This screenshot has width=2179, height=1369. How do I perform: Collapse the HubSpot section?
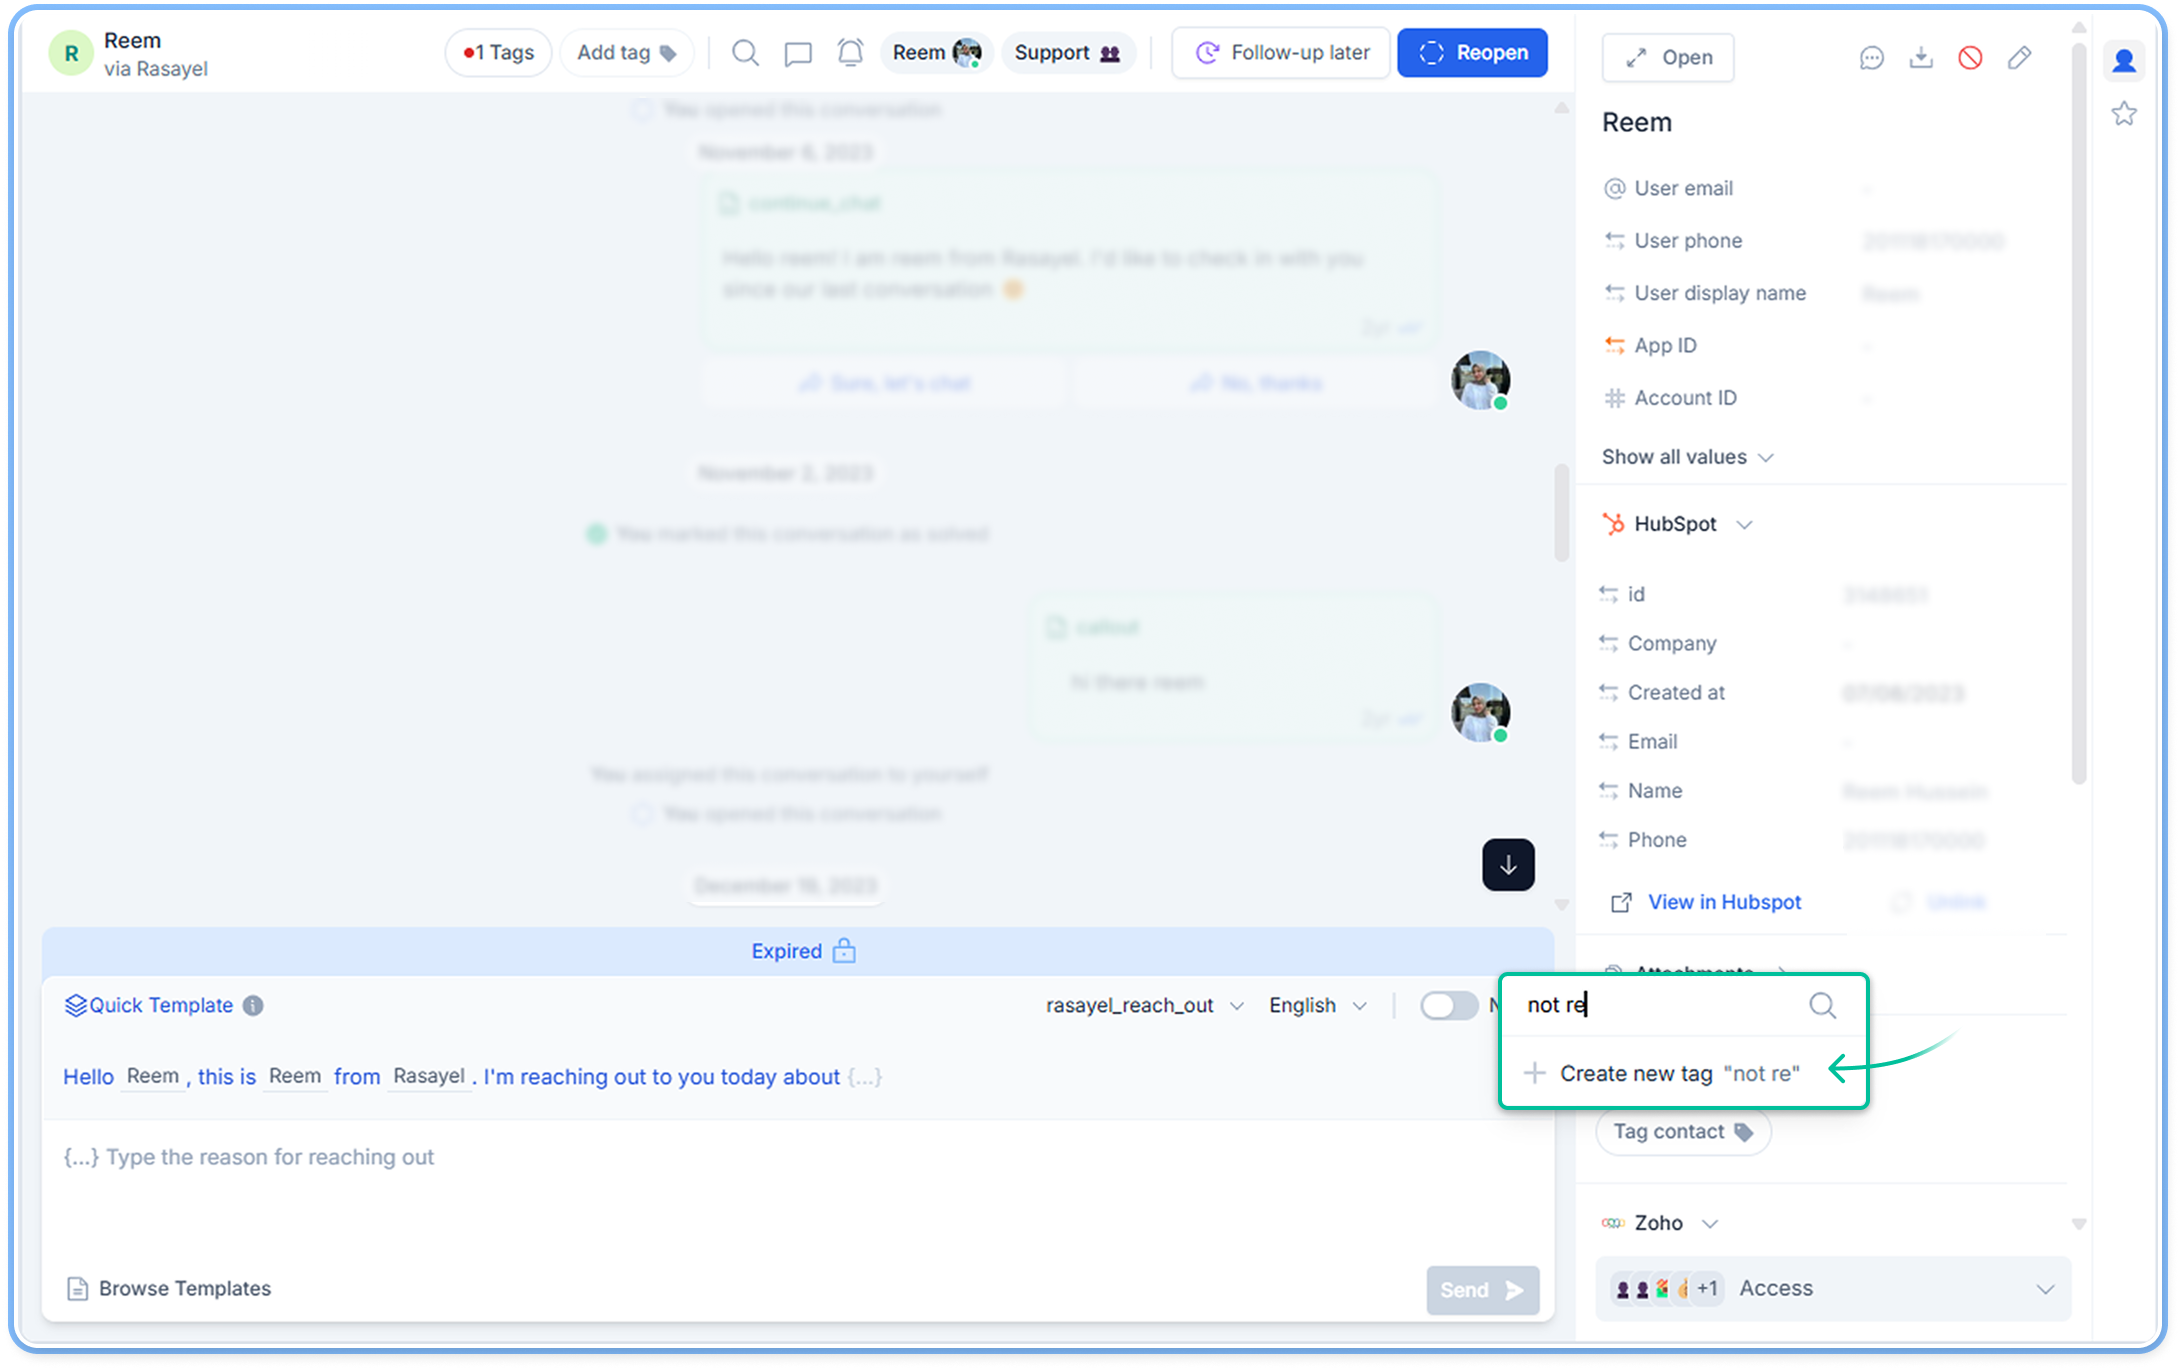[1744, 525]
